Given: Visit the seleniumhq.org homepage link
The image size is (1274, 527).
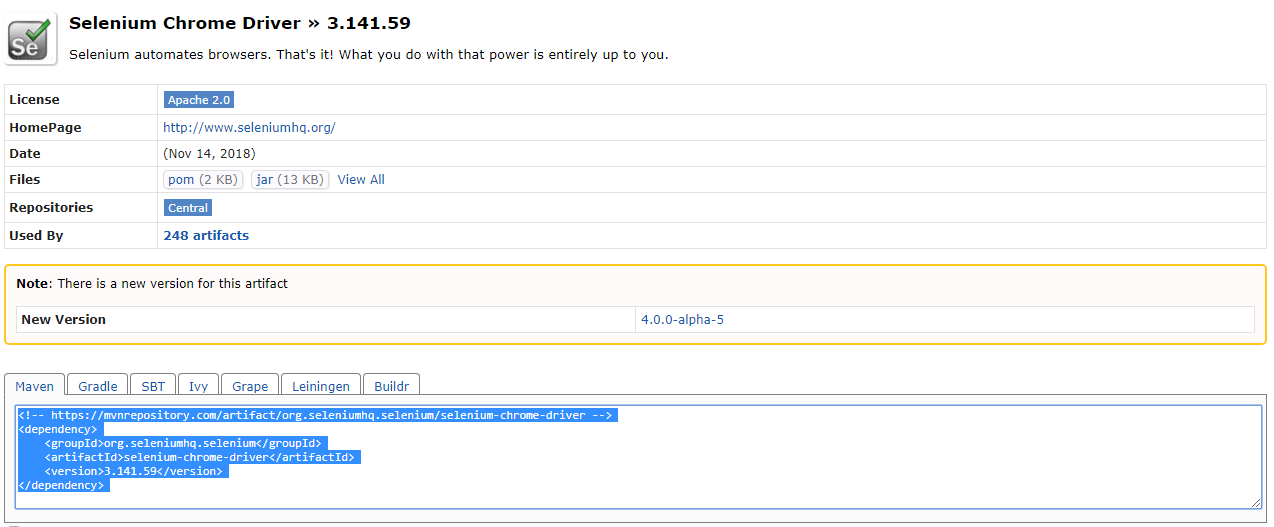Looking at the screenshot, I should pos(249,127).
